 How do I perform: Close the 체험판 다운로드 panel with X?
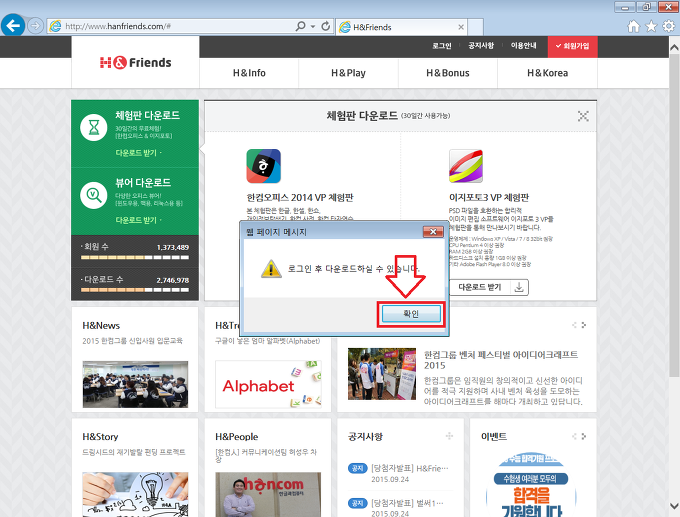[583, 116]
